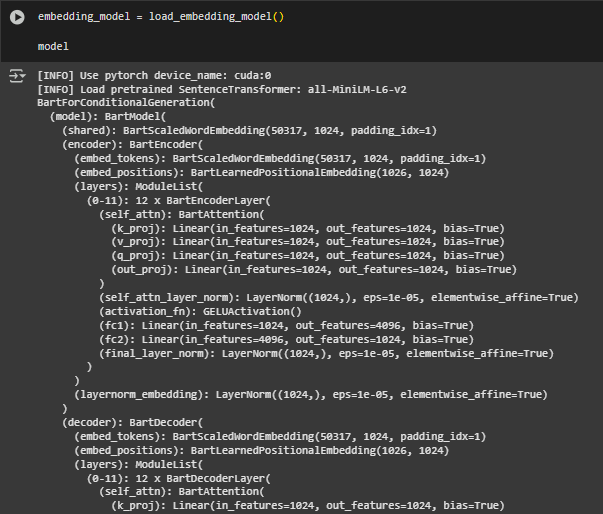Select '[INFO] Use pytorch device_name: cuda:0' line
This screenshot has height=514, width=603.
(154, 75)
